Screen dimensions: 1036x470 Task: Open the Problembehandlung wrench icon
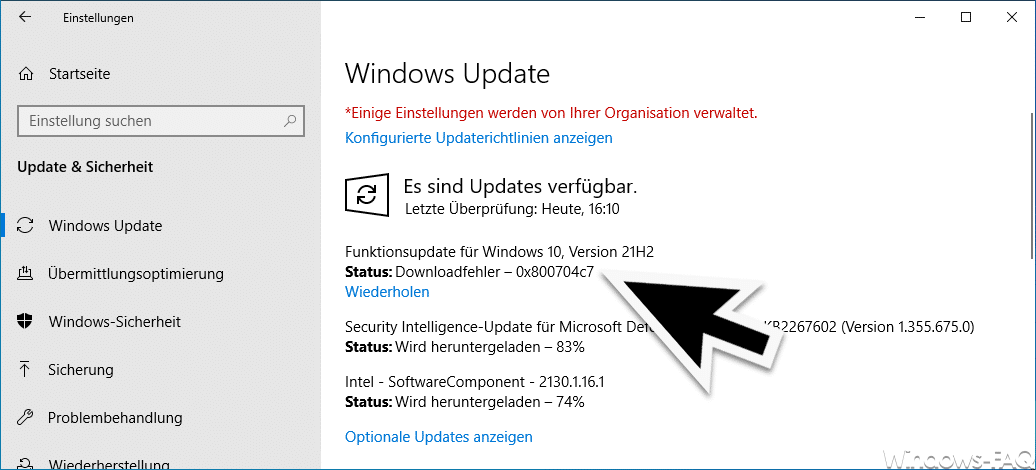click(x=25, y=417)
